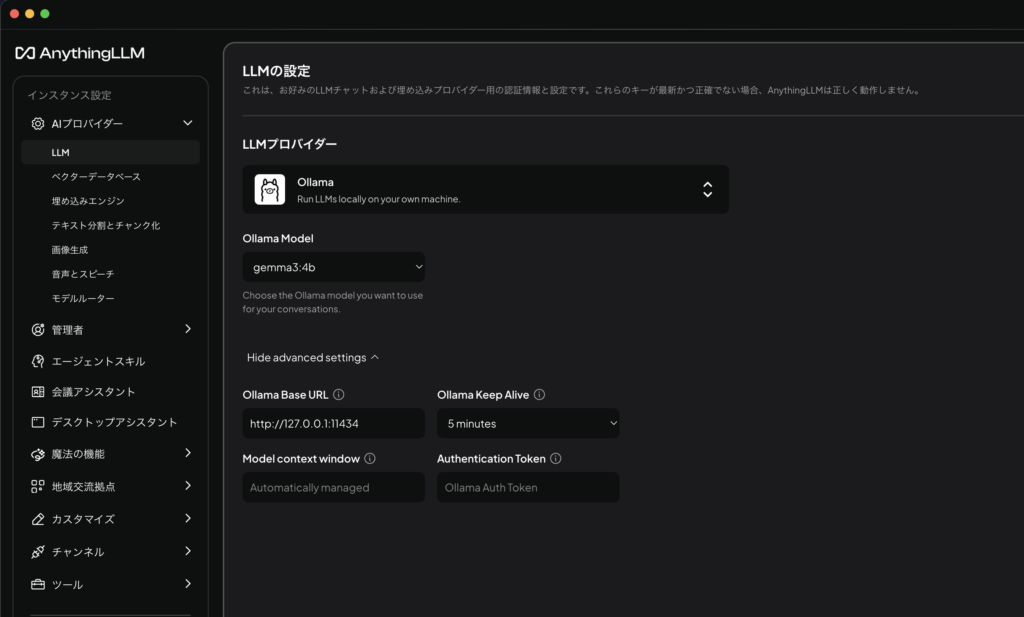This screenshot has height=617, width=1024.
Task: Click 'Choose the Ollama model' help text
Action: pos(333,302)
